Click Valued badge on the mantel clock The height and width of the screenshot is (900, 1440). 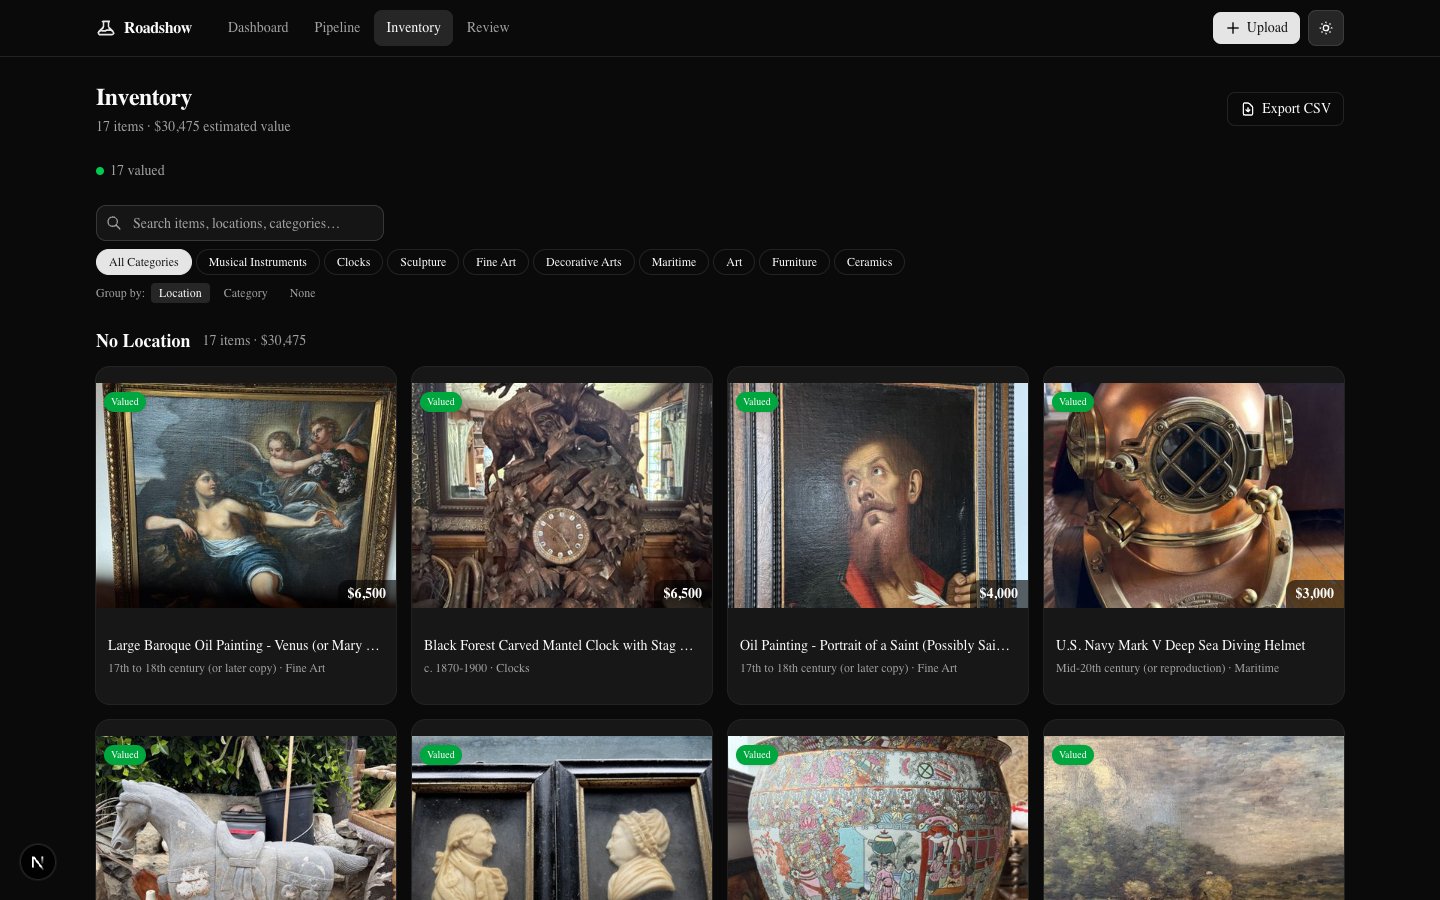point(441,402)
